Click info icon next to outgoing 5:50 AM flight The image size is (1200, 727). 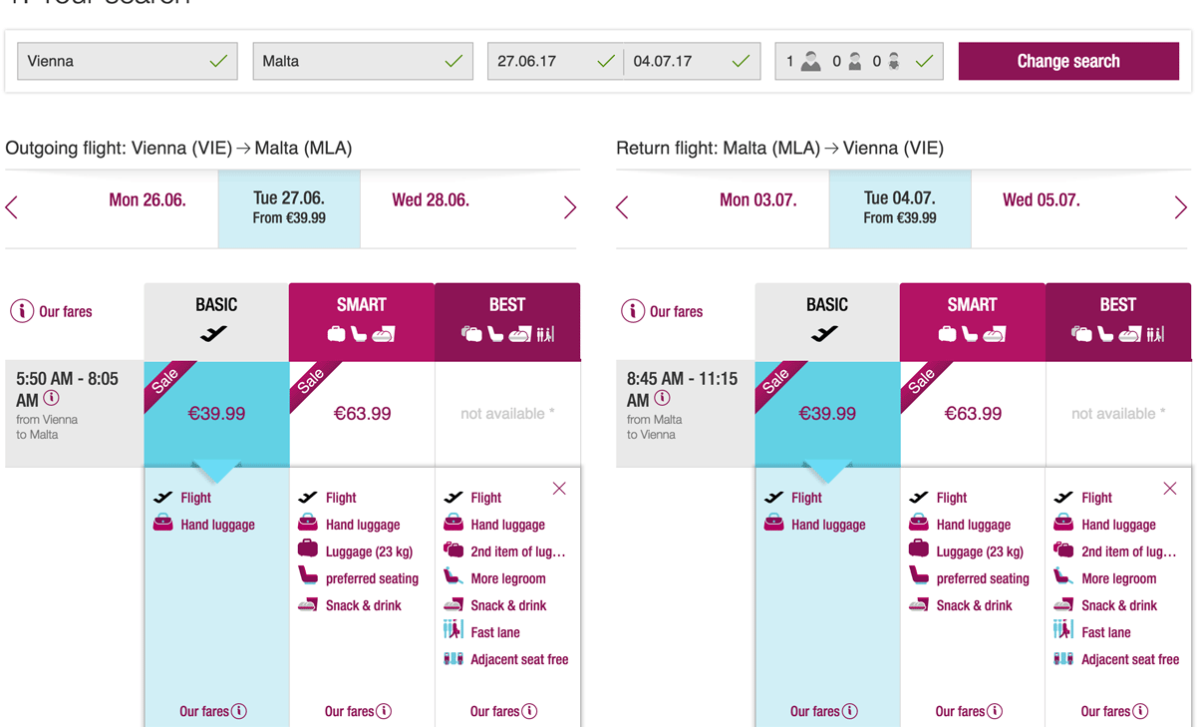[x=51, y=399]
